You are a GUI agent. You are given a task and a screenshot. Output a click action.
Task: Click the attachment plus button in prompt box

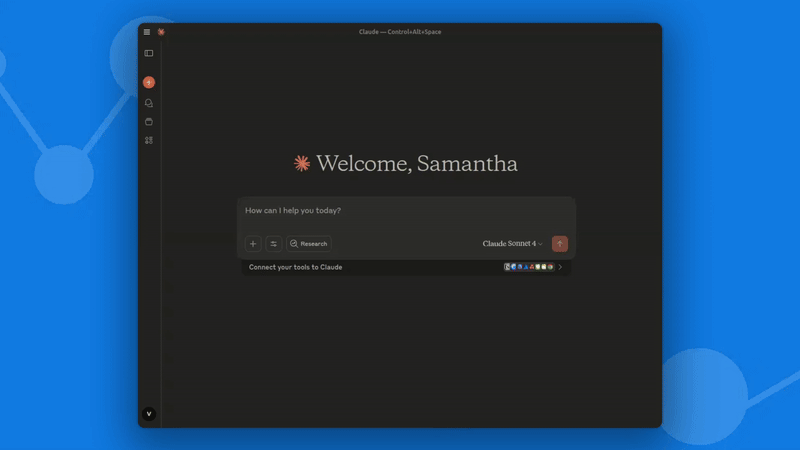tap(253, 244)
